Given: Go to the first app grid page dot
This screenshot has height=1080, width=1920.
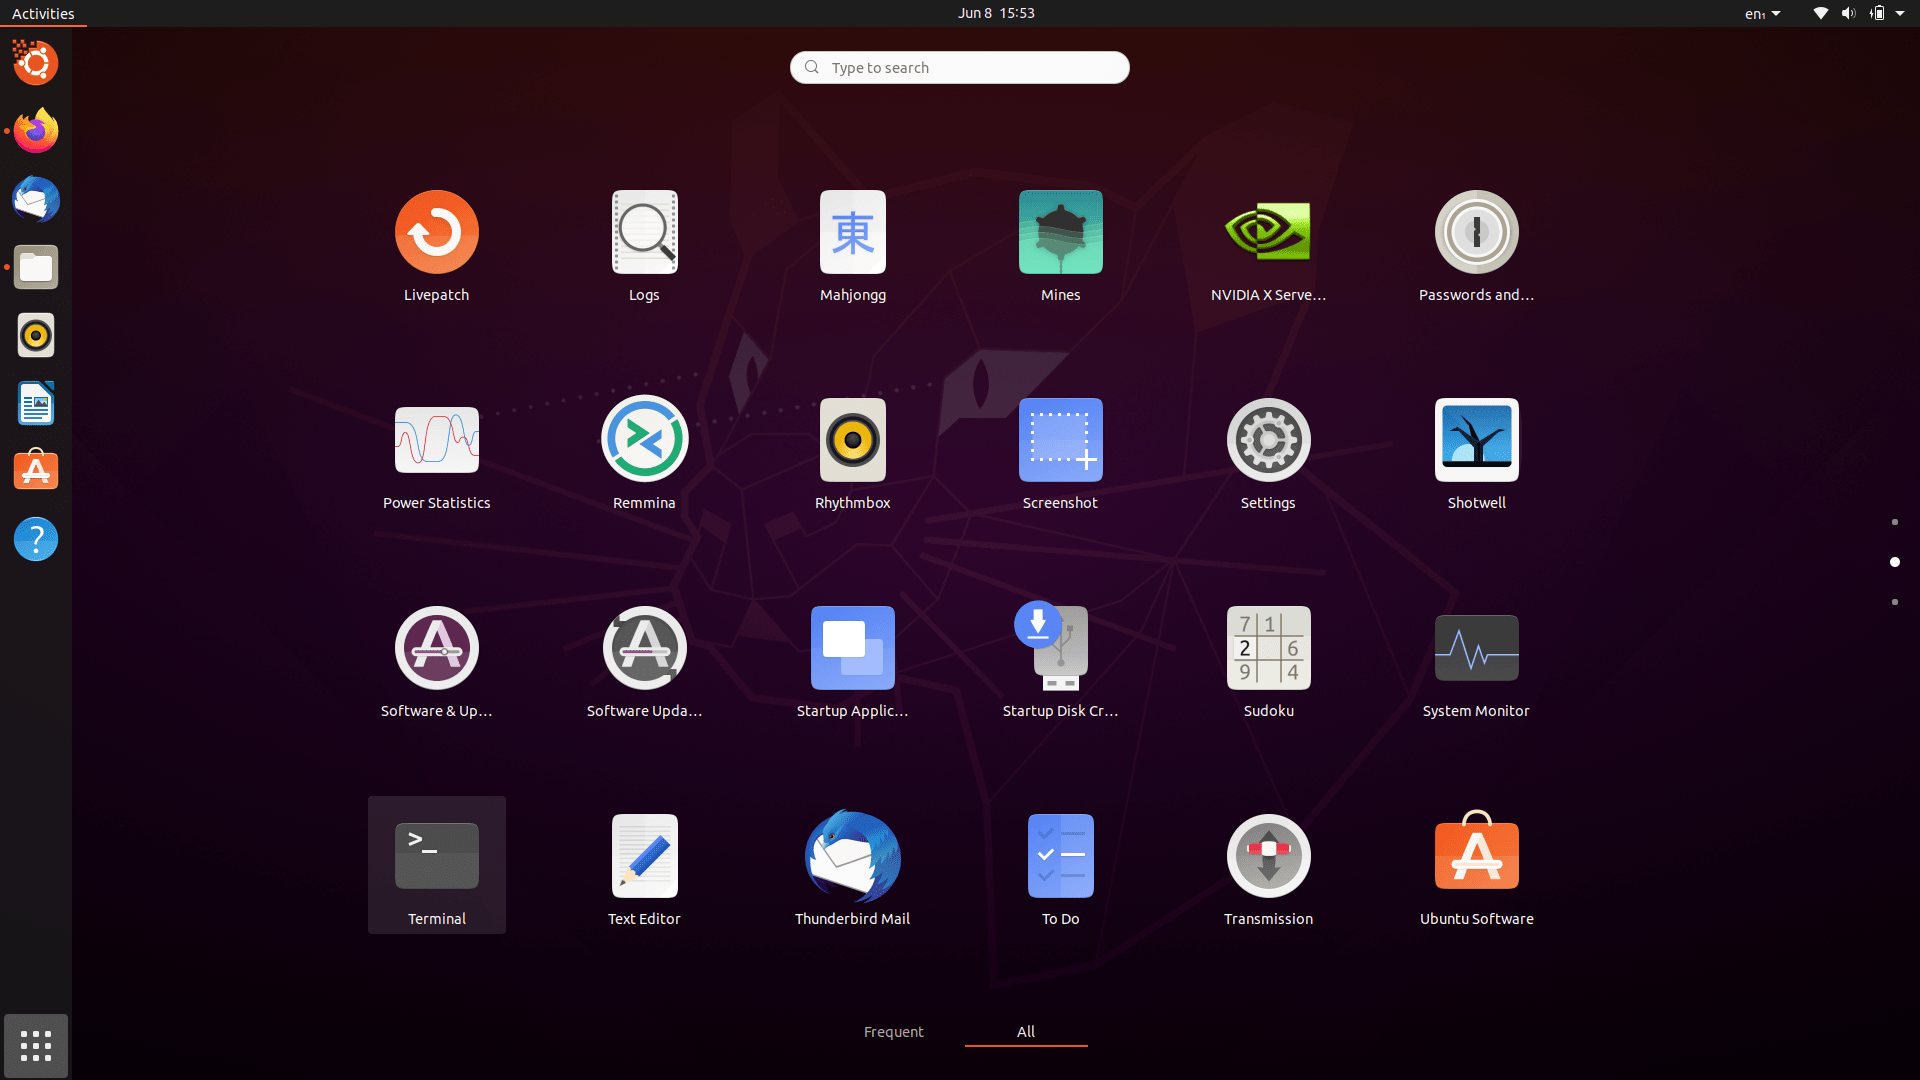Looking at the screenshot, I should point(1894,522).
